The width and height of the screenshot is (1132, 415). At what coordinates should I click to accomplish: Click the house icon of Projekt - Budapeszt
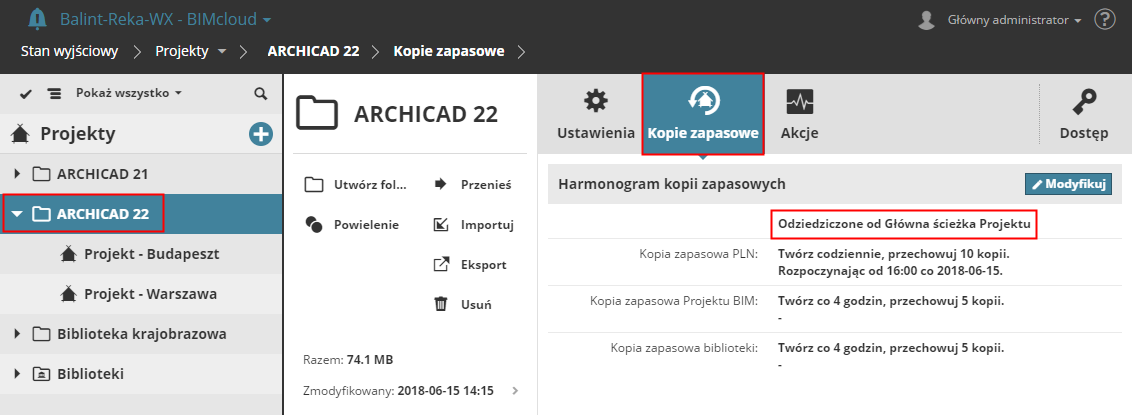point(68,254)
